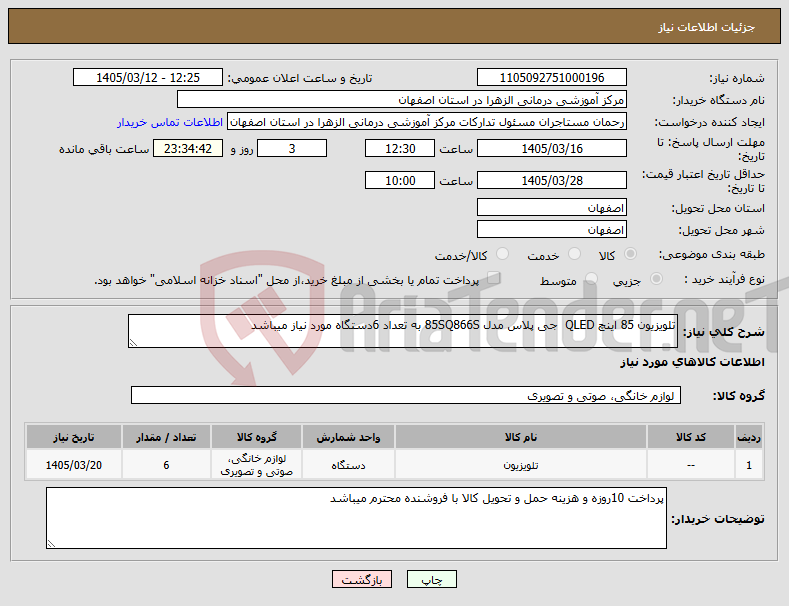The image size is (789, 606).
Task: Click the شرح کلی نیاز label
Action: click(x=724, y=332)
